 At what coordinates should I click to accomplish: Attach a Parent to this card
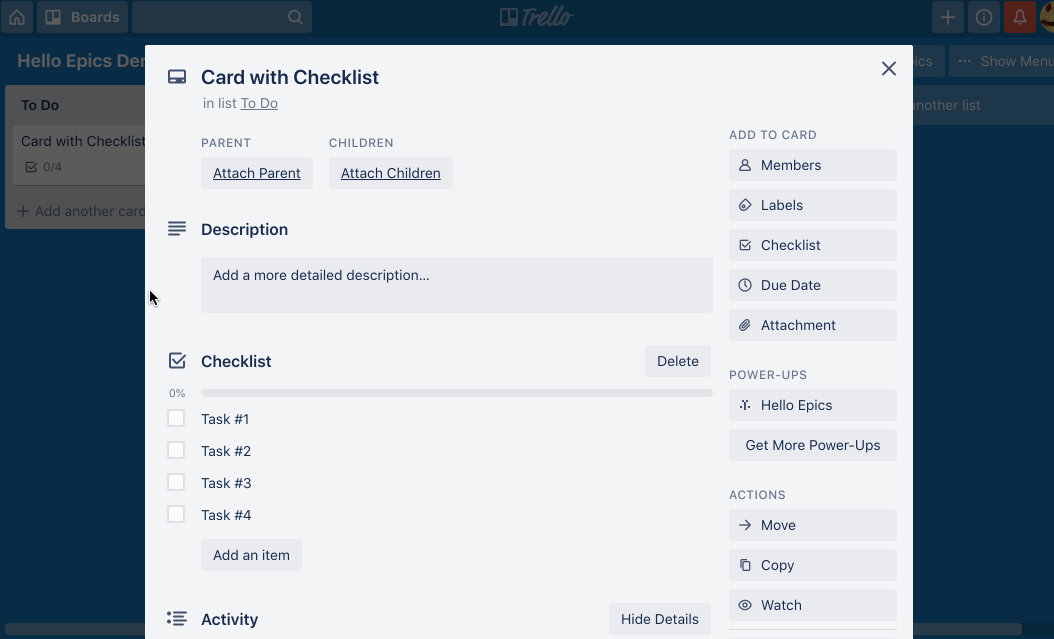coord(256,172)
